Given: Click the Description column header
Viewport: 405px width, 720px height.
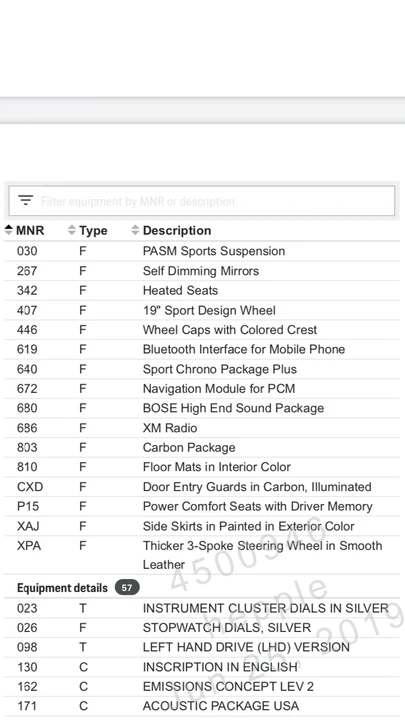Looking at the screenshot, I should click(x=177, y=231).
